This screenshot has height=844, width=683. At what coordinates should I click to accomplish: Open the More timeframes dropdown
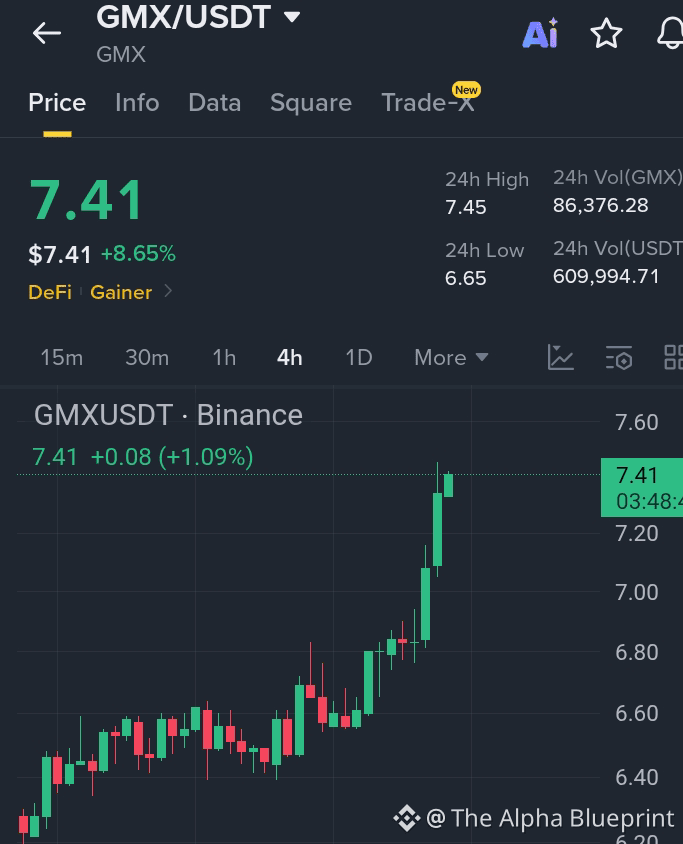pos(451,357)
